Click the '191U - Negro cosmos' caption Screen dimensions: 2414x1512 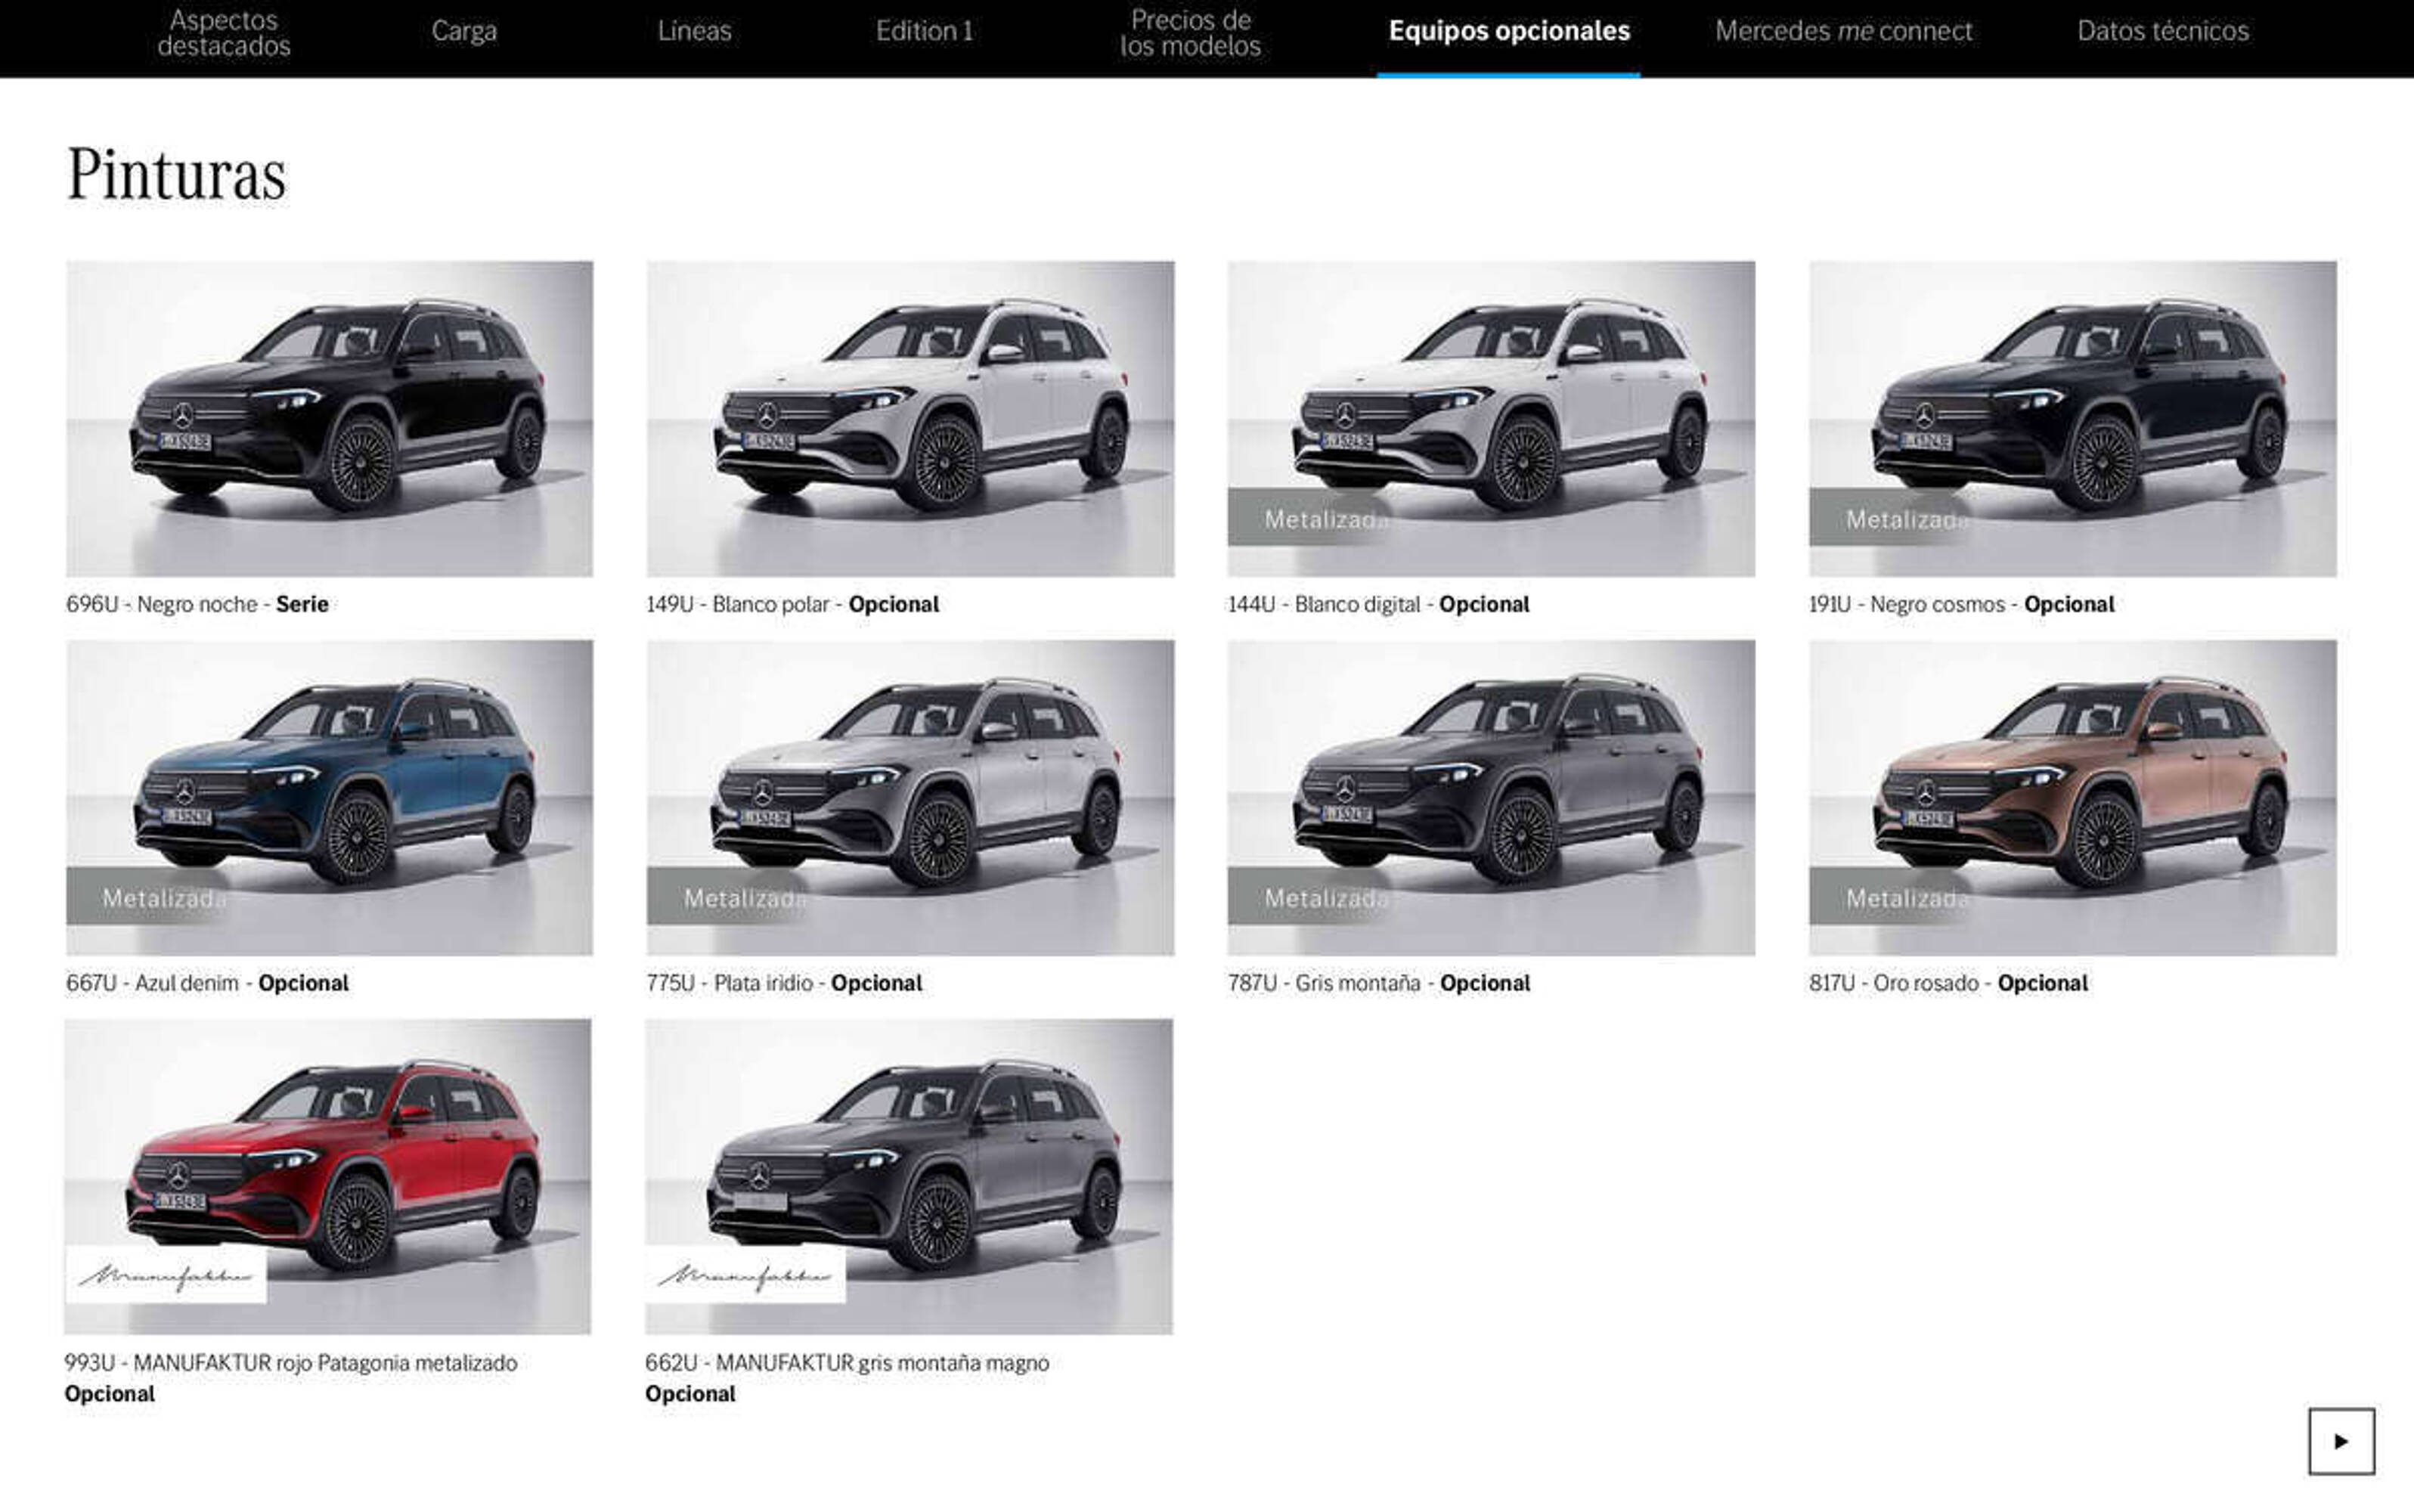point(1962,604)
